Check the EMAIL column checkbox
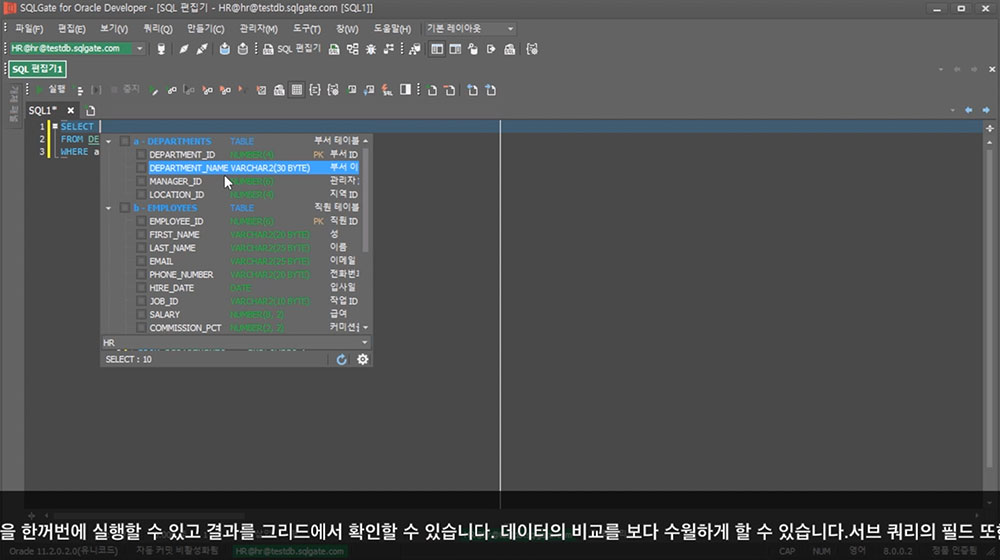 coord(141,262)
